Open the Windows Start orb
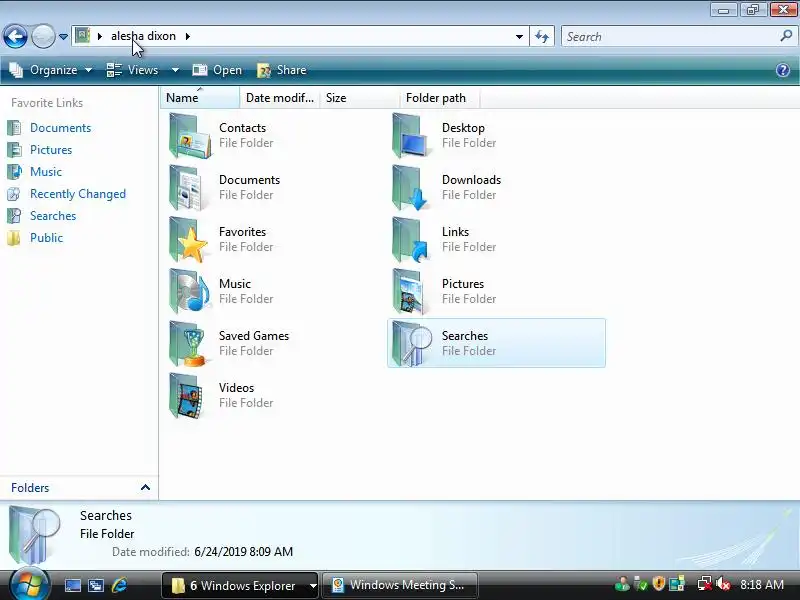Screen dimensions: 800x600 (x=29, y=585)
